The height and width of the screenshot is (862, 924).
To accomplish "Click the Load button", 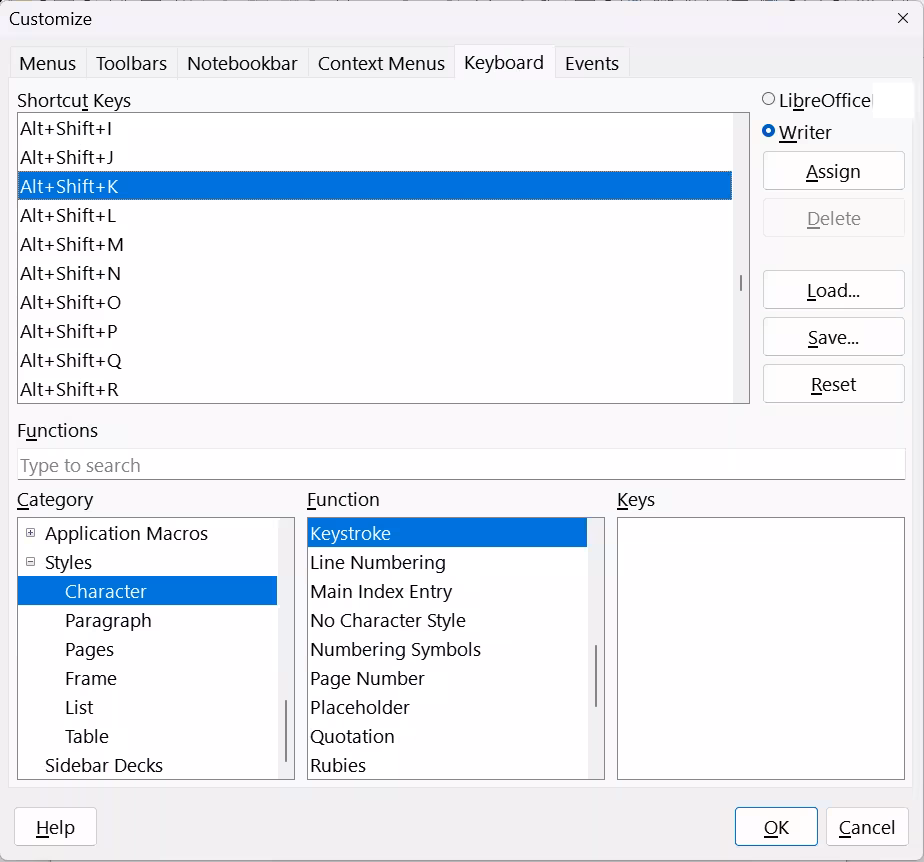I will point(833,290).
